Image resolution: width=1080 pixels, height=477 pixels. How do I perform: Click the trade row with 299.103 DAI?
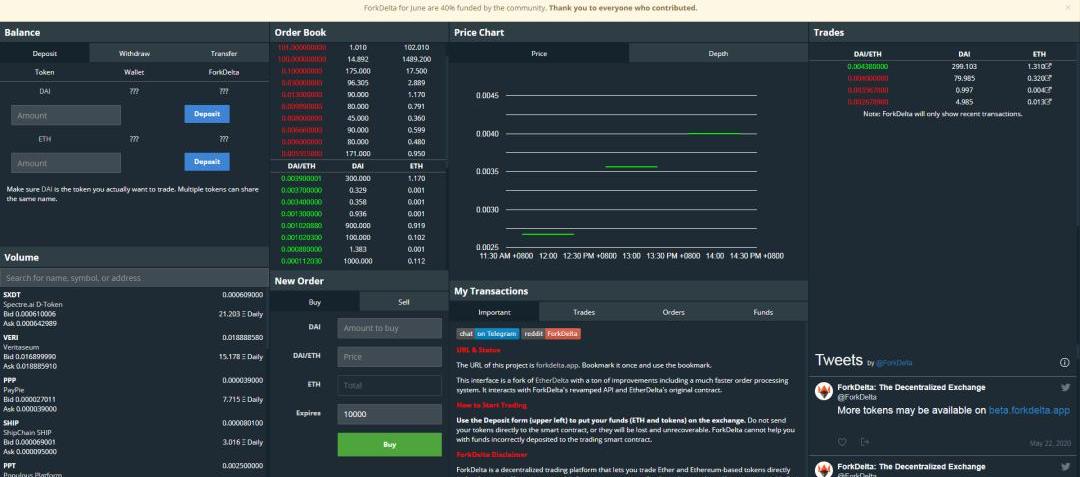coord(942,67)
